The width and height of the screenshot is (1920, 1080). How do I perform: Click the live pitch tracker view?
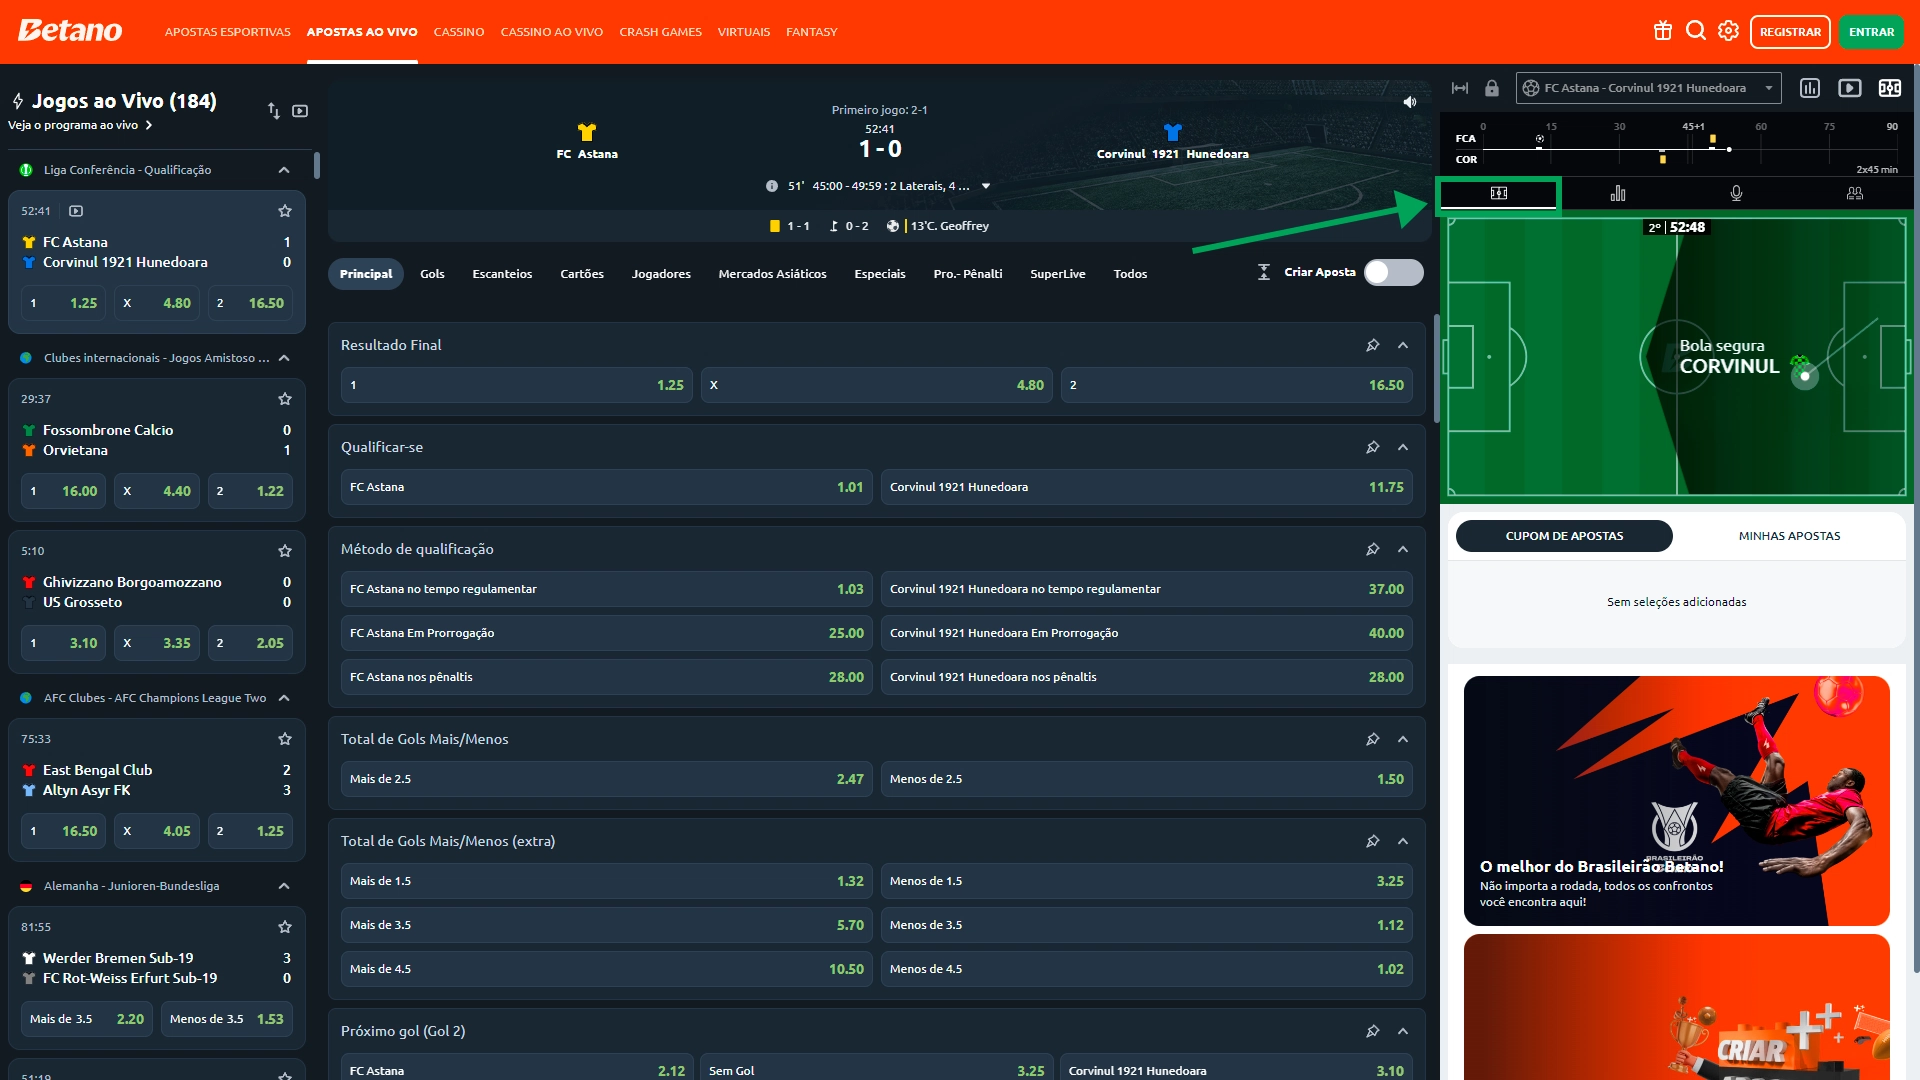(x=1677, y=356)
